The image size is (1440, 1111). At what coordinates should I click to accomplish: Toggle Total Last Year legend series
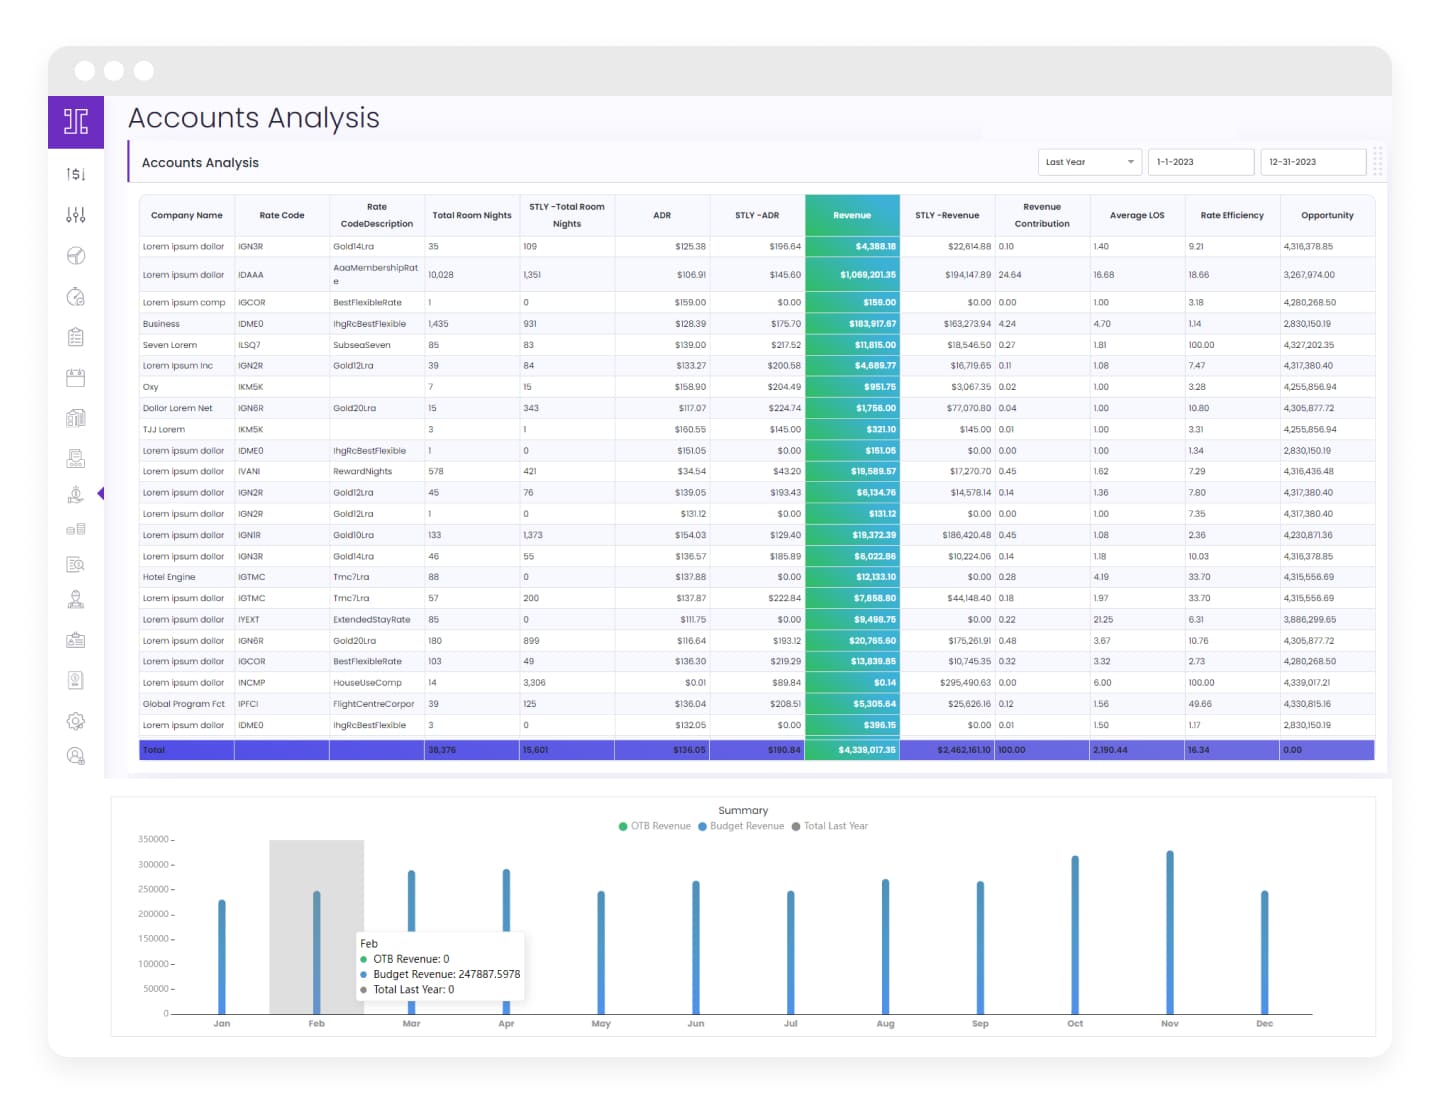pyautogui.click(x=830, y=826)
